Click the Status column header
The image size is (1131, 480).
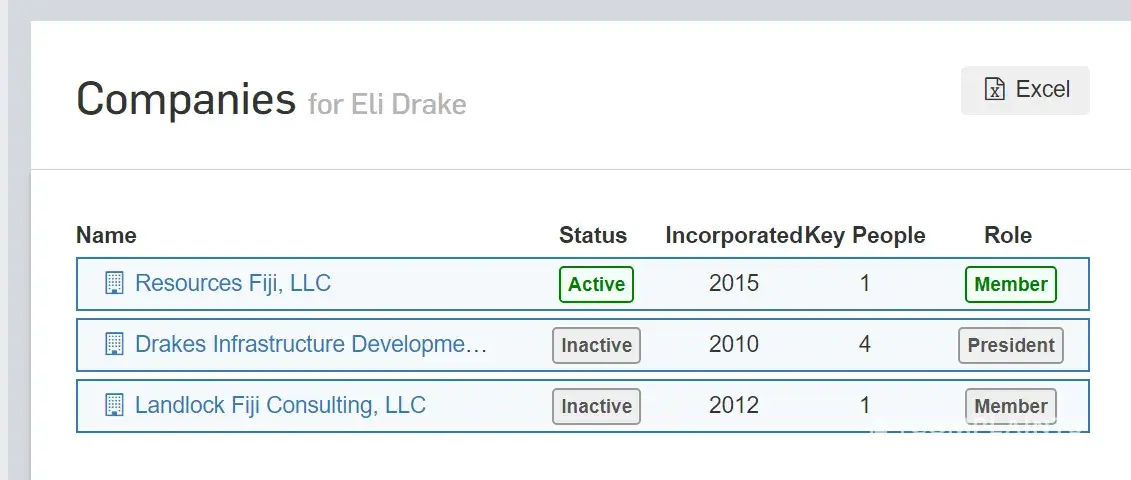593,236
